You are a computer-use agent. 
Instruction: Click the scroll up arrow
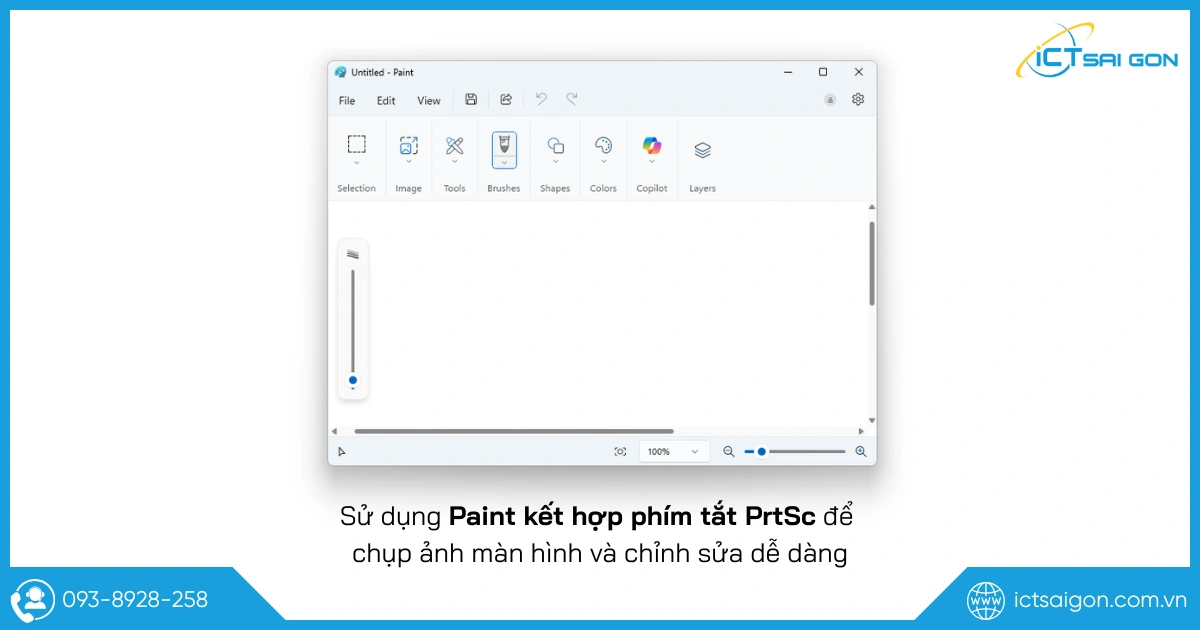pos(872,207)
